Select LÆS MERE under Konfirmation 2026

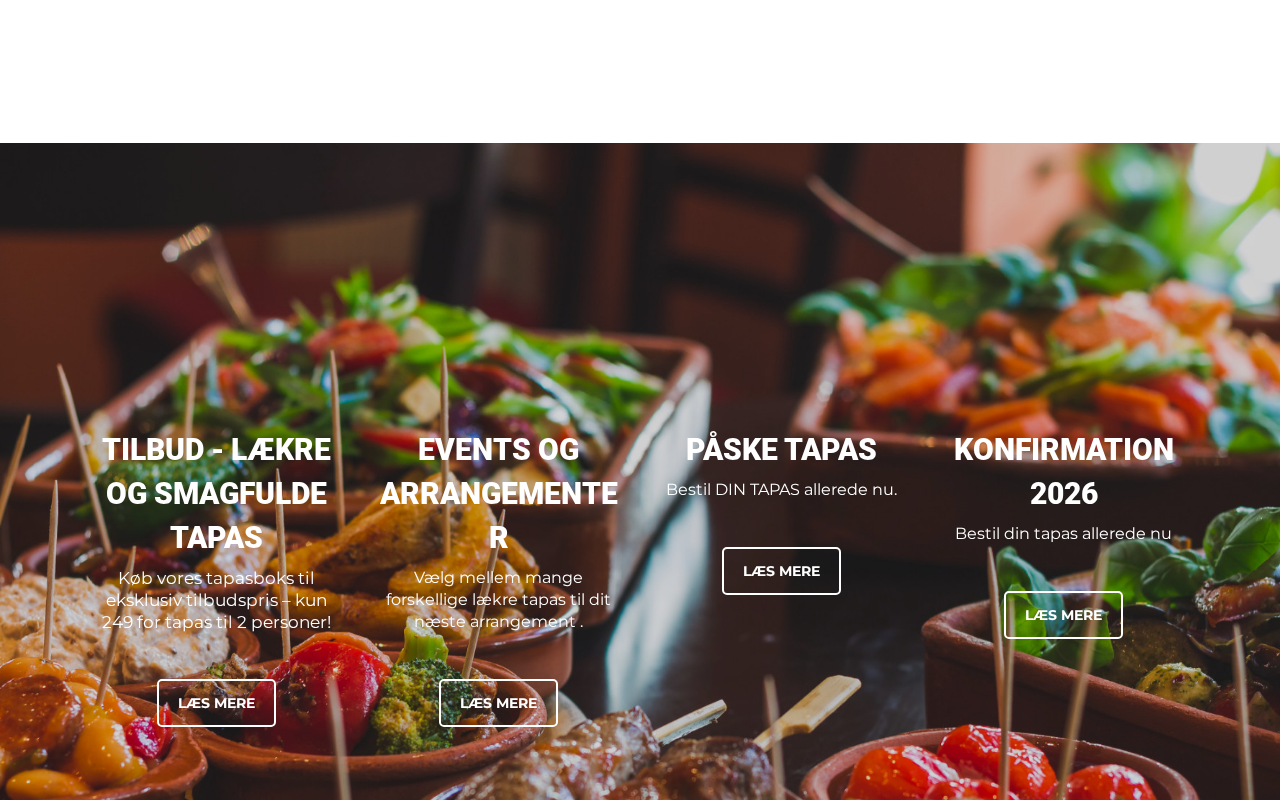click(1063, 615)
